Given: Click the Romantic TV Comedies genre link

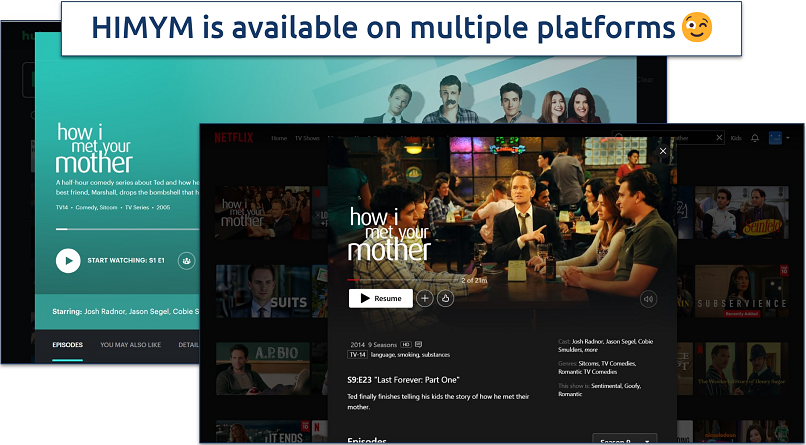Looking at the screenshot, I should coord(588,372).
